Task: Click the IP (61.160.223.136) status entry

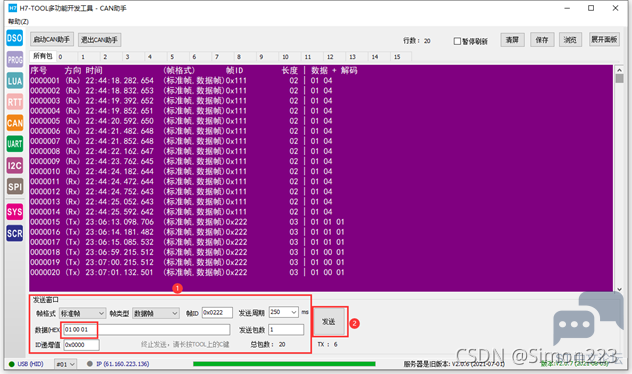Action: point(118,364)
